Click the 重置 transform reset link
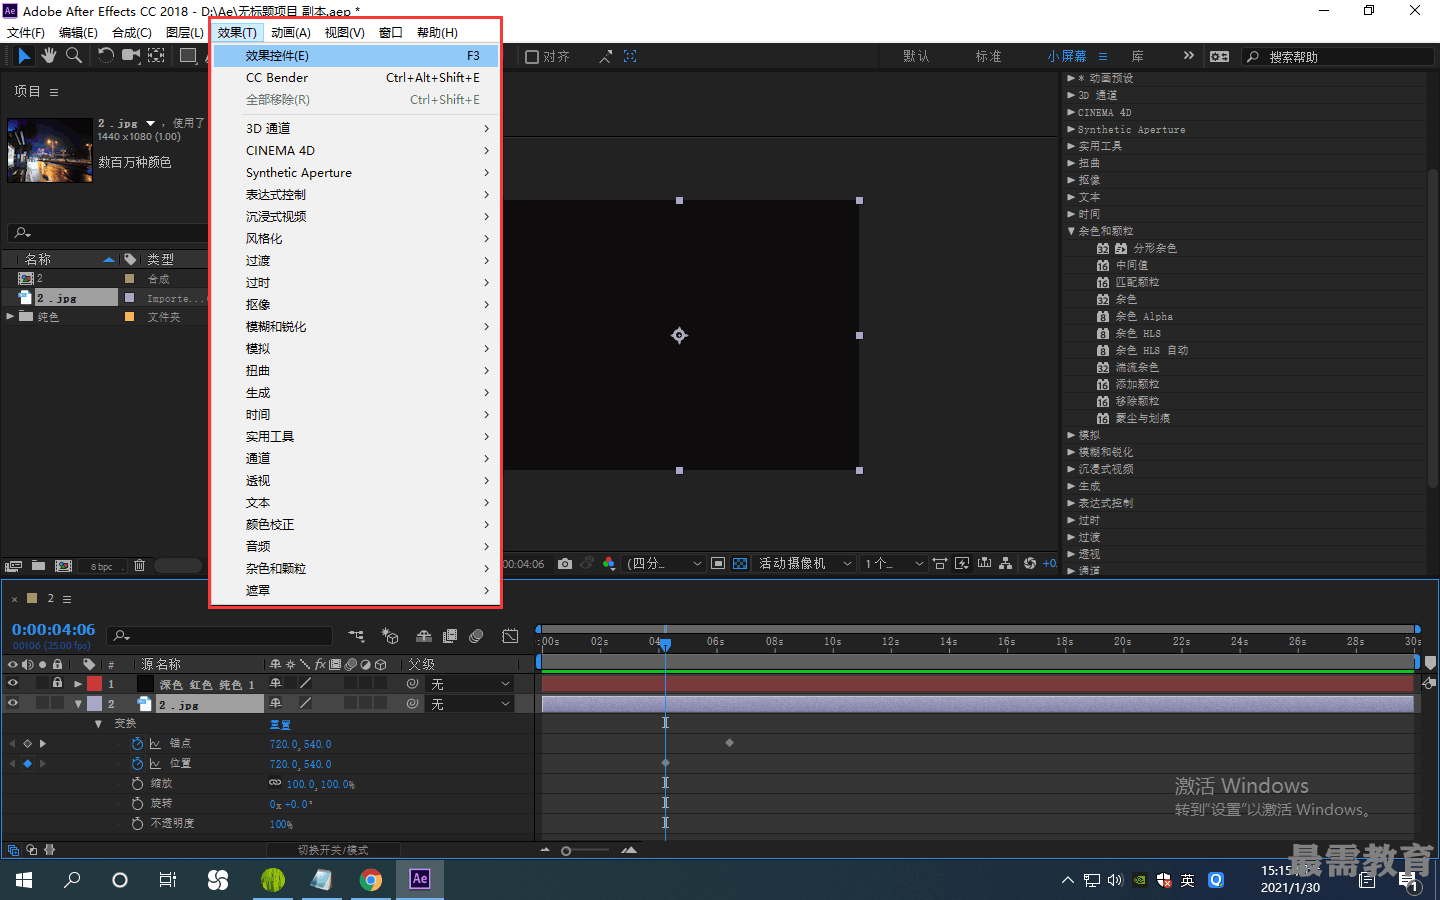The width and height of the screenshot is (1440, 900). (x=280, y=724)
